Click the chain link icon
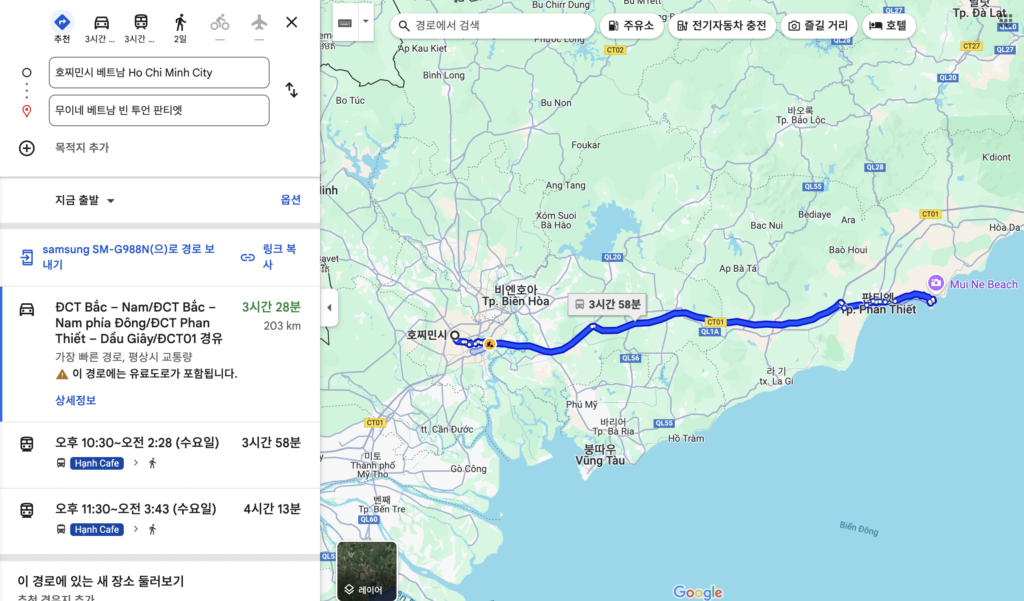 [x=248, y=257]
